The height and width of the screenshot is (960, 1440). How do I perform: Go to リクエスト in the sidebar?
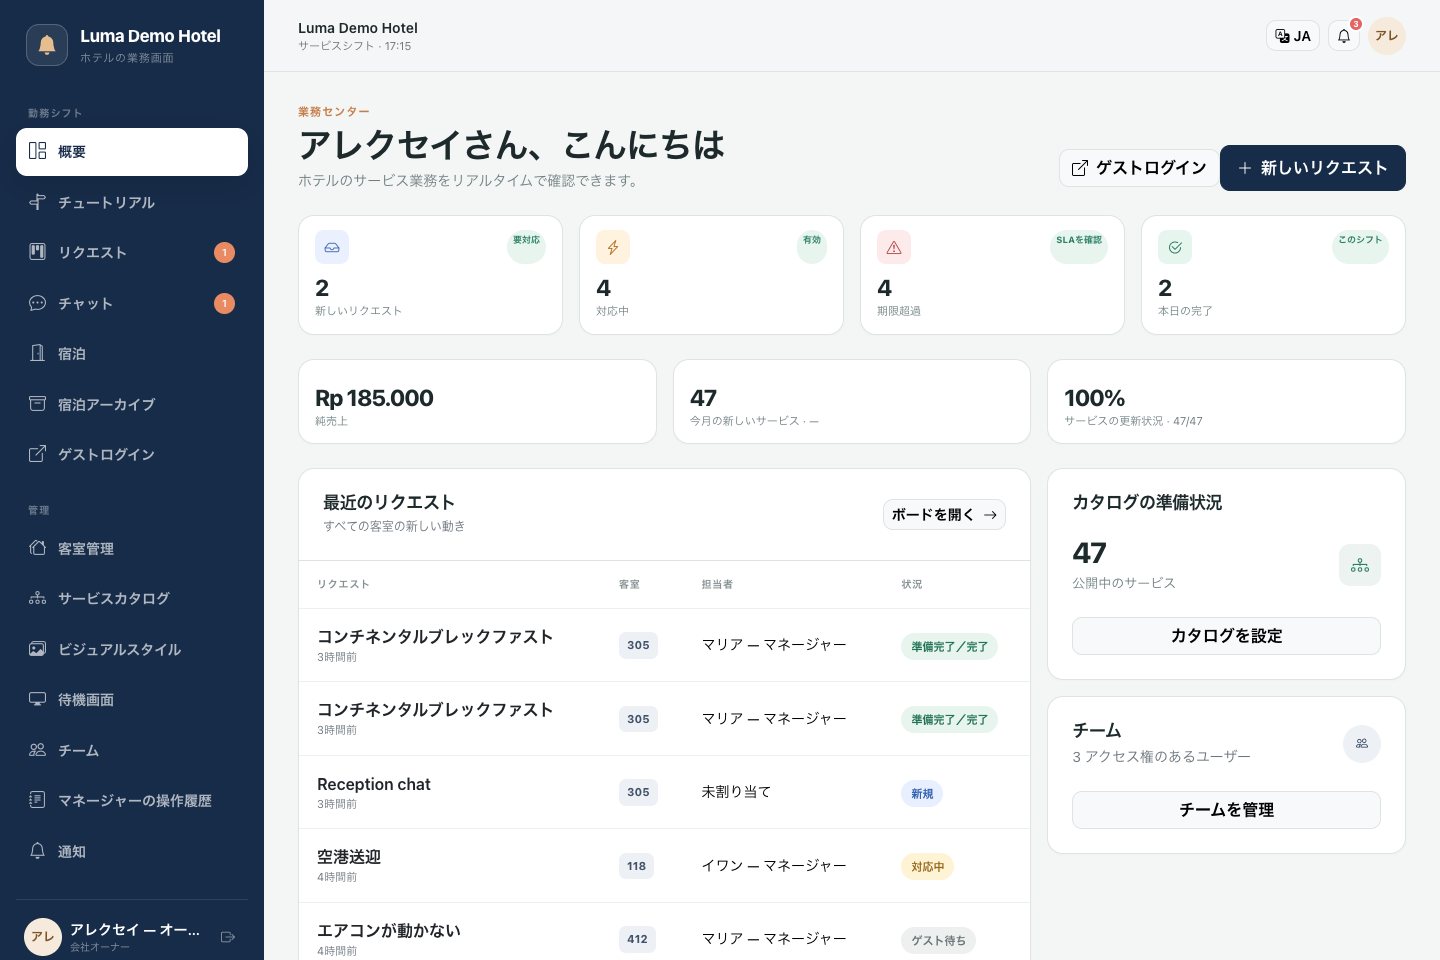point(132,252)
